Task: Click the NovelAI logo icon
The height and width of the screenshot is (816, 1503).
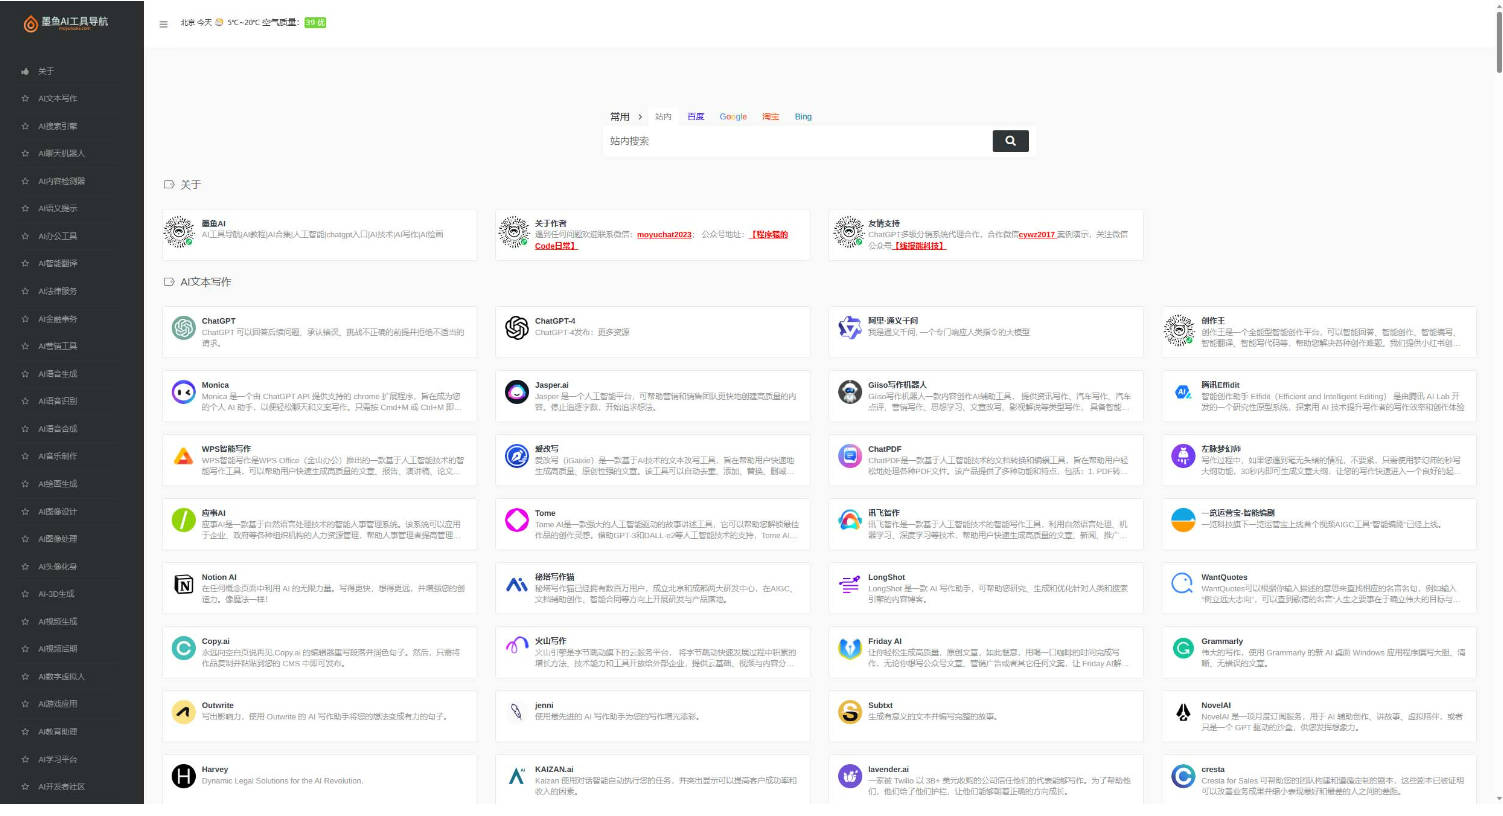Action: pyautogui.click(x=1183, y=712)
